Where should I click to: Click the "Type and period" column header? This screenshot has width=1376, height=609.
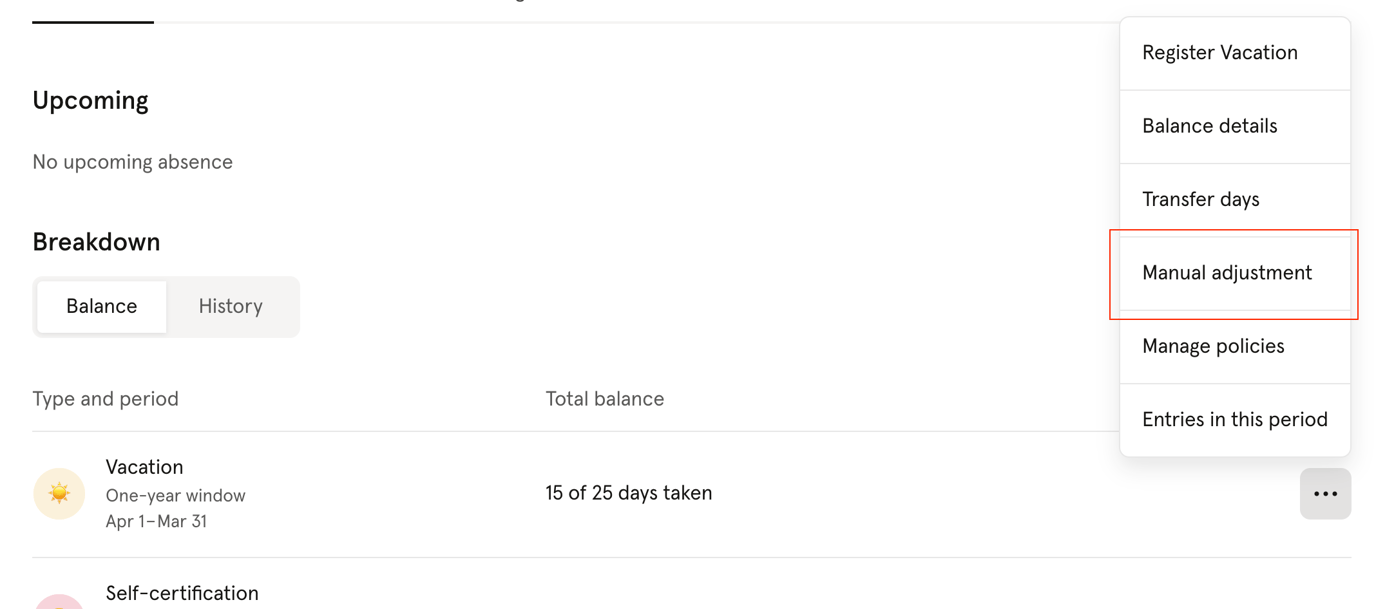pos(105,398)
